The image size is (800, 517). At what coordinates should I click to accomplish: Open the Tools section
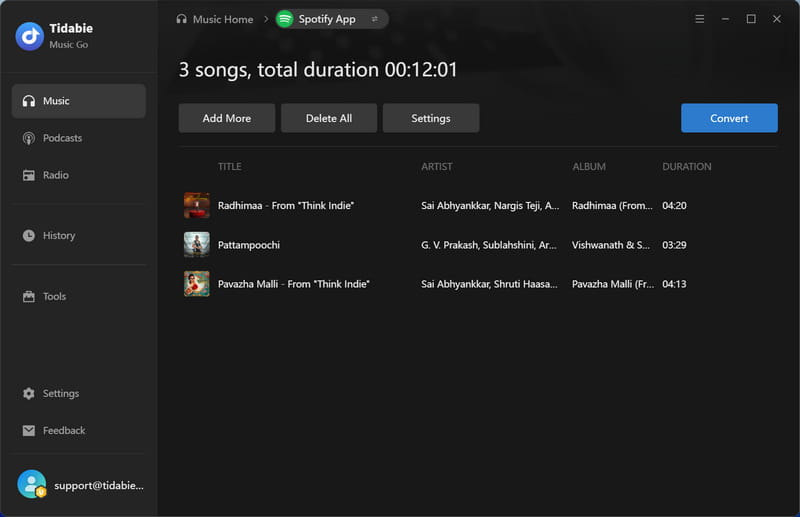pyautogui.click(x=79, y=297)
